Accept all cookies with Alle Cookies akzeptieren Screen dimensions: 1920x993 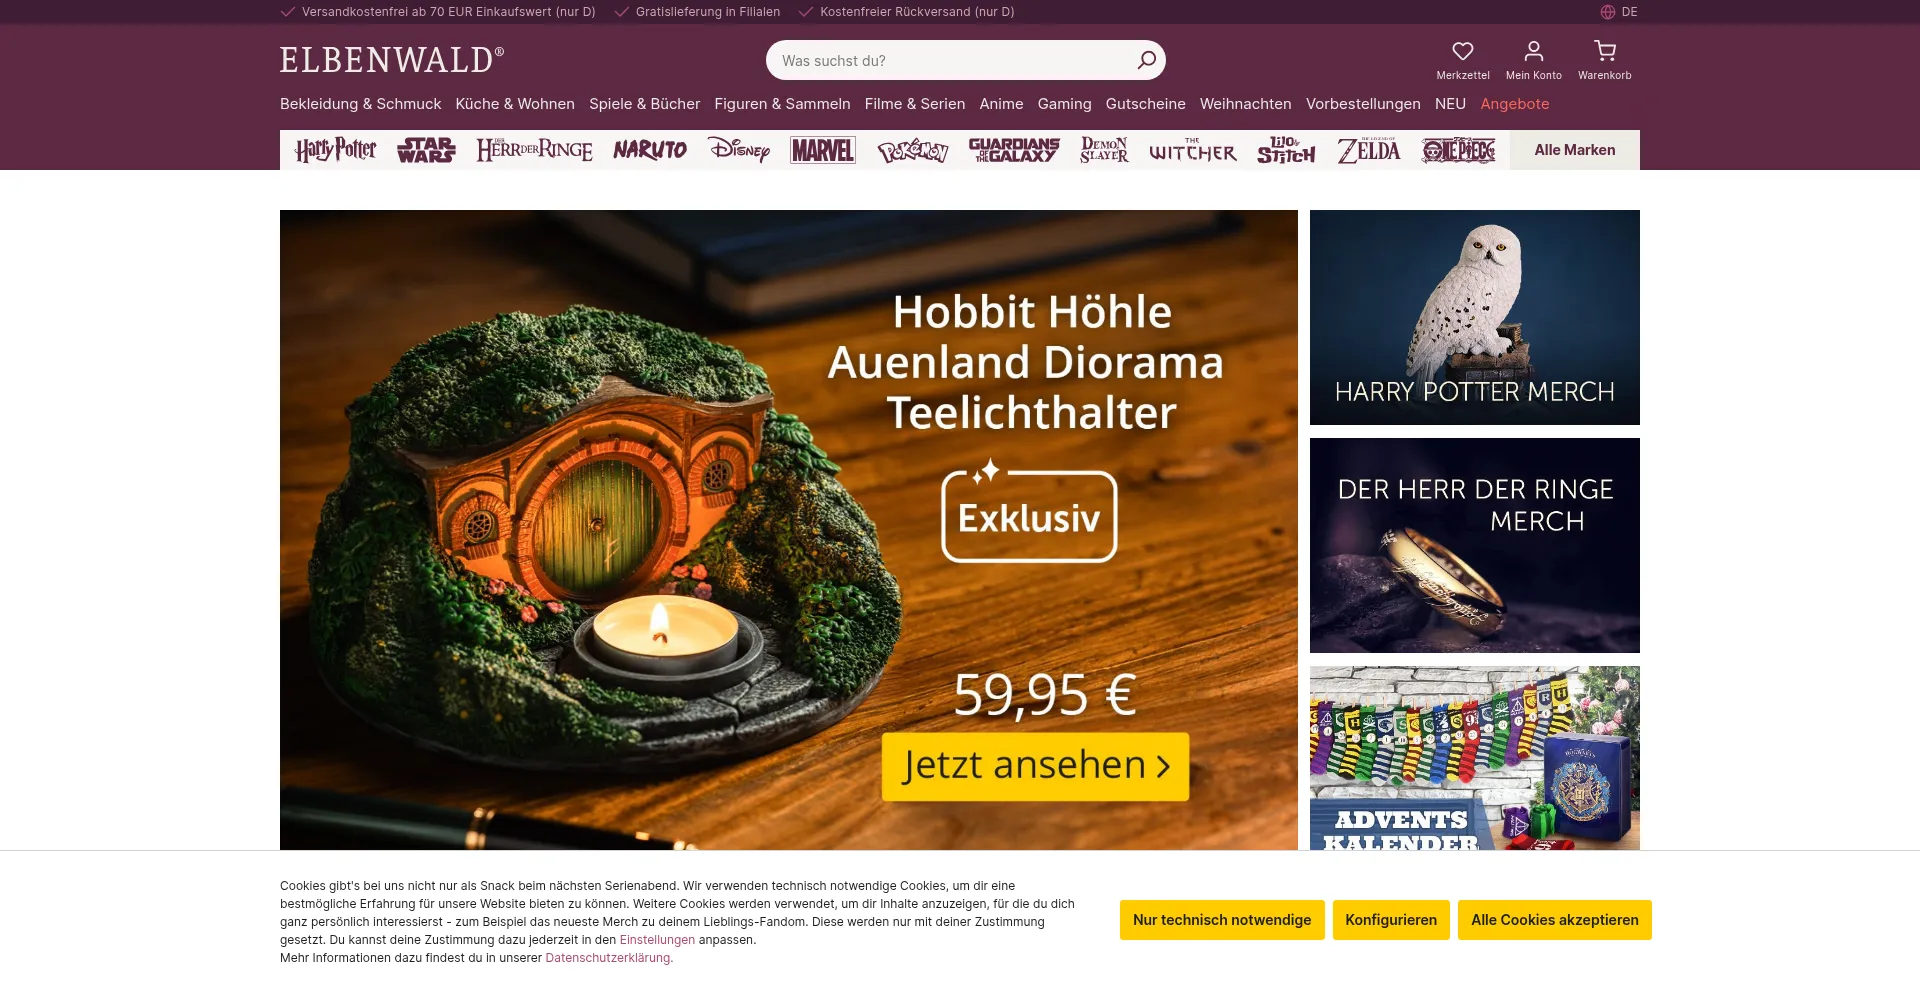[x=1554, y=920]
